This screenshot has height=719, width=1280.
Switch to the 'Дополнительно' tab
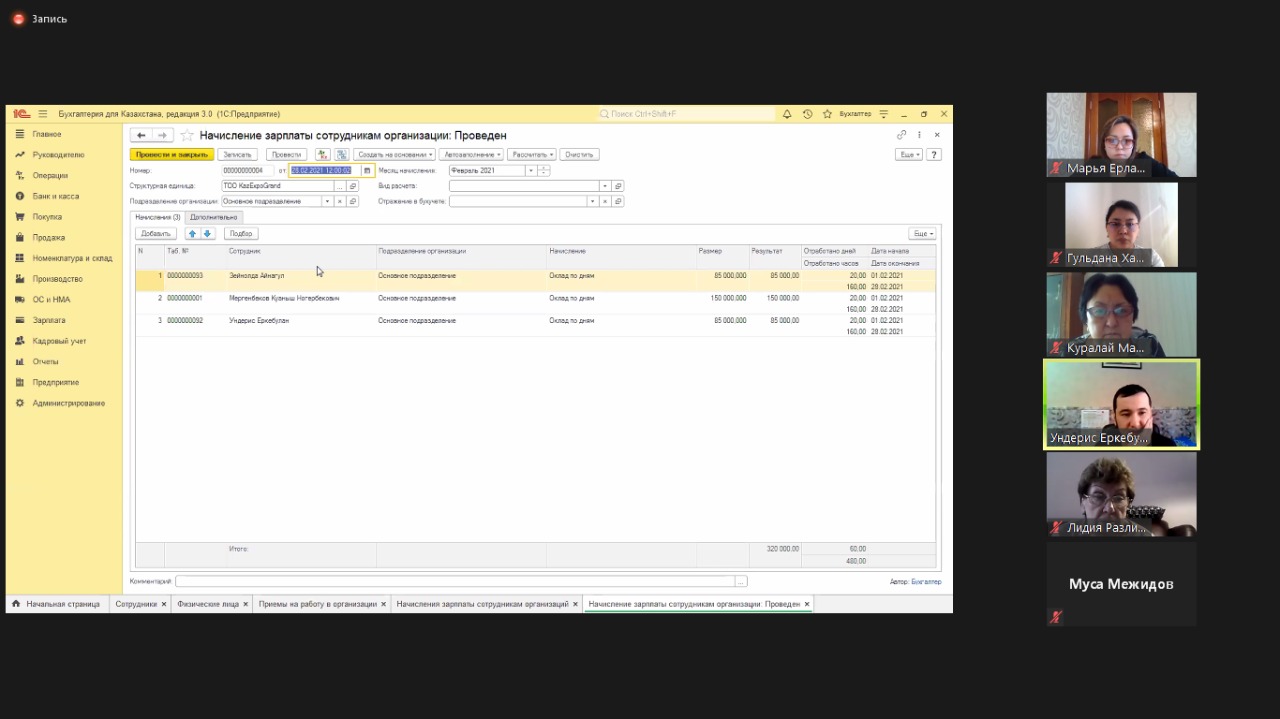click(x=214, y=217)
